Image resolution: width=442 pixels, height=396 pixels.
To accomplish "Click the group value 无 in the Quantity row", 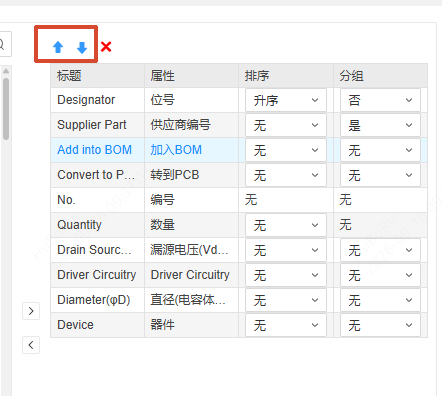I will (x=346, y=225).
